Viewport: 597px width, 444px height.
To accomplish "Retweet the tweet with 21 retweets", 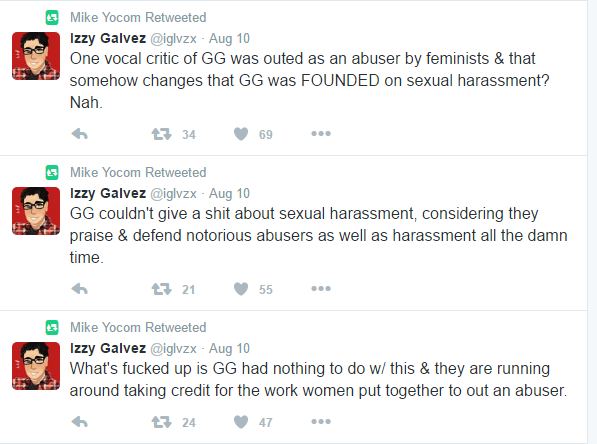I will pyautogui.click(x=161, y=289).
